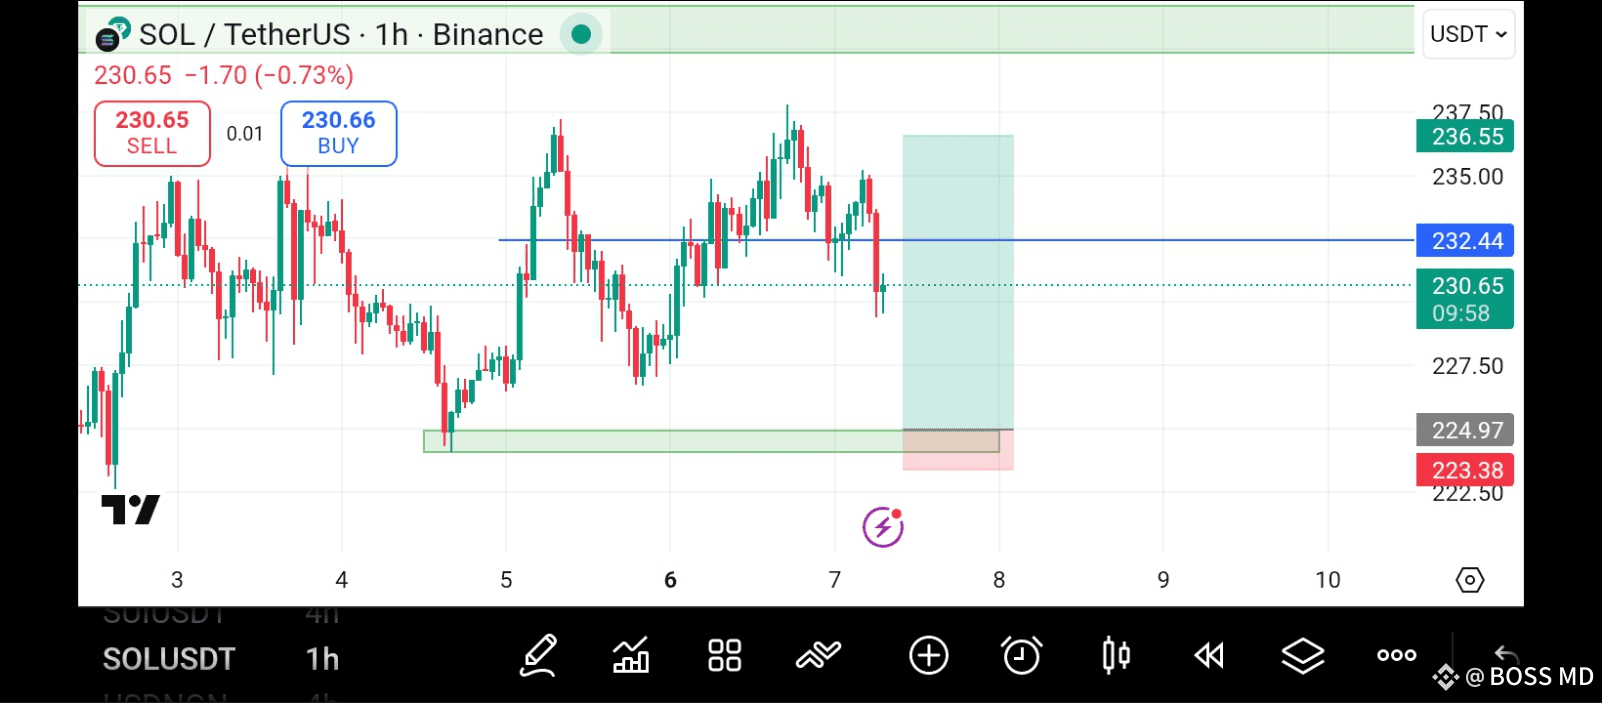Click date 10 on time axis
This screenshot has width=1602, height=703.
(x=1328, y=580)
